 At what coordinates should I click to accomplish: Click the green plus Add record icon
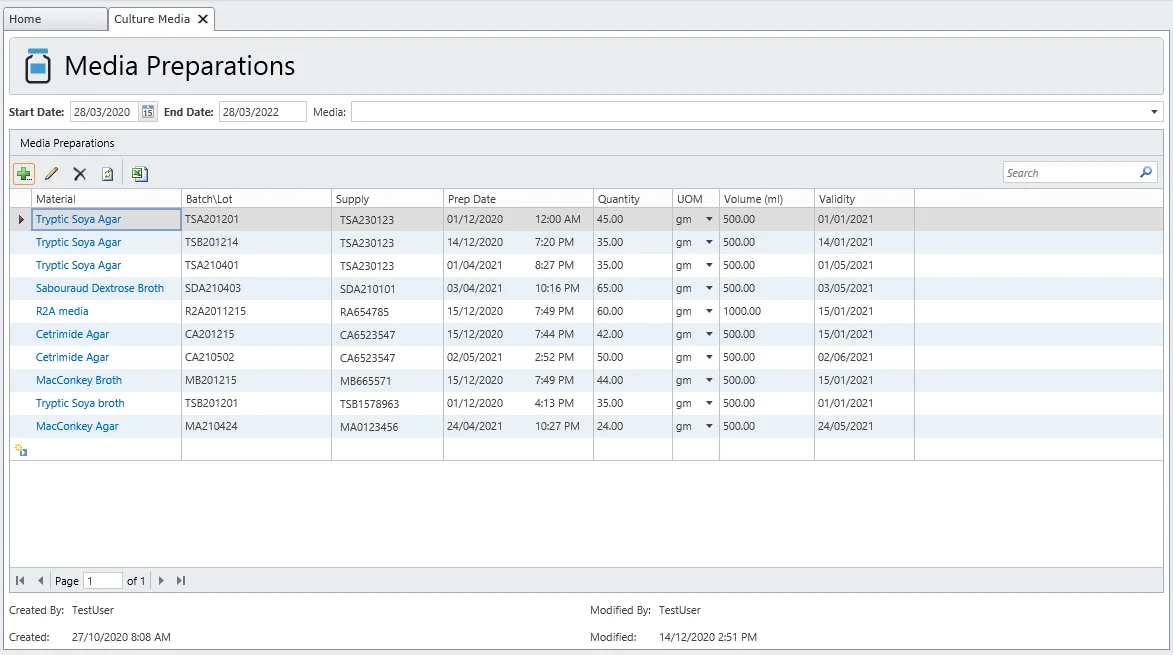(24, 174)
